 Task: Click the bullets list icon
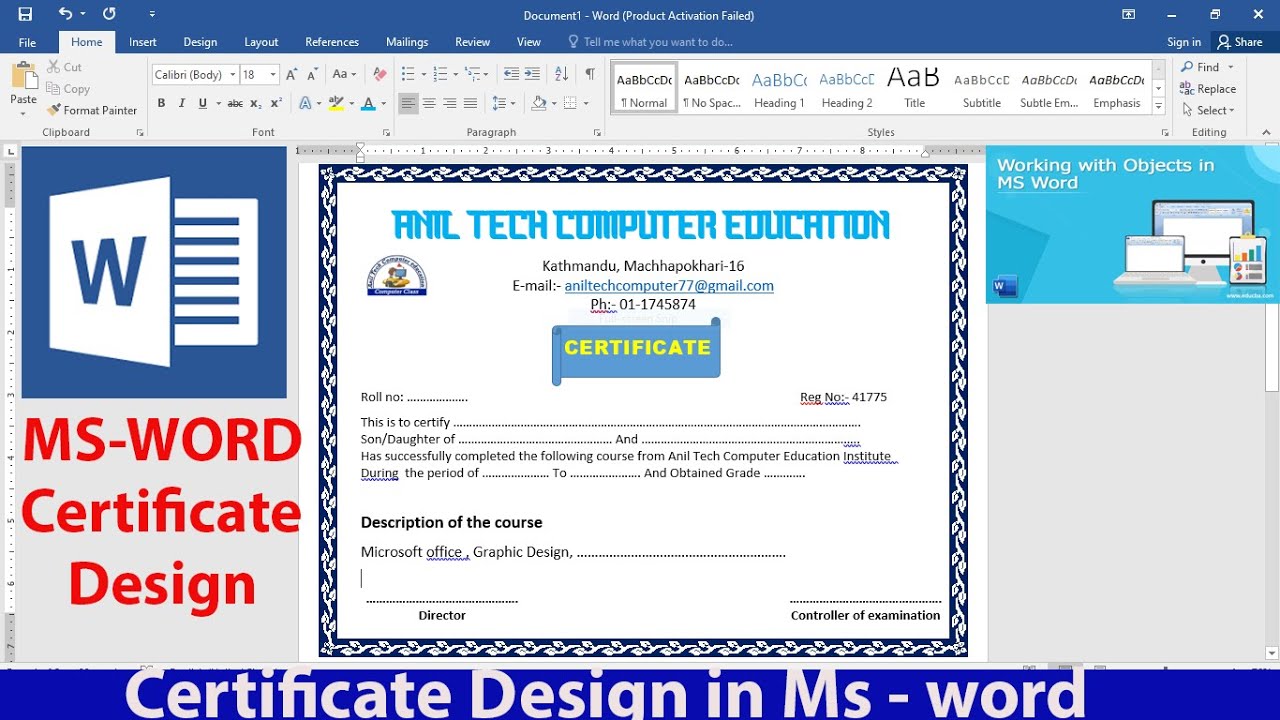(407, 74)
